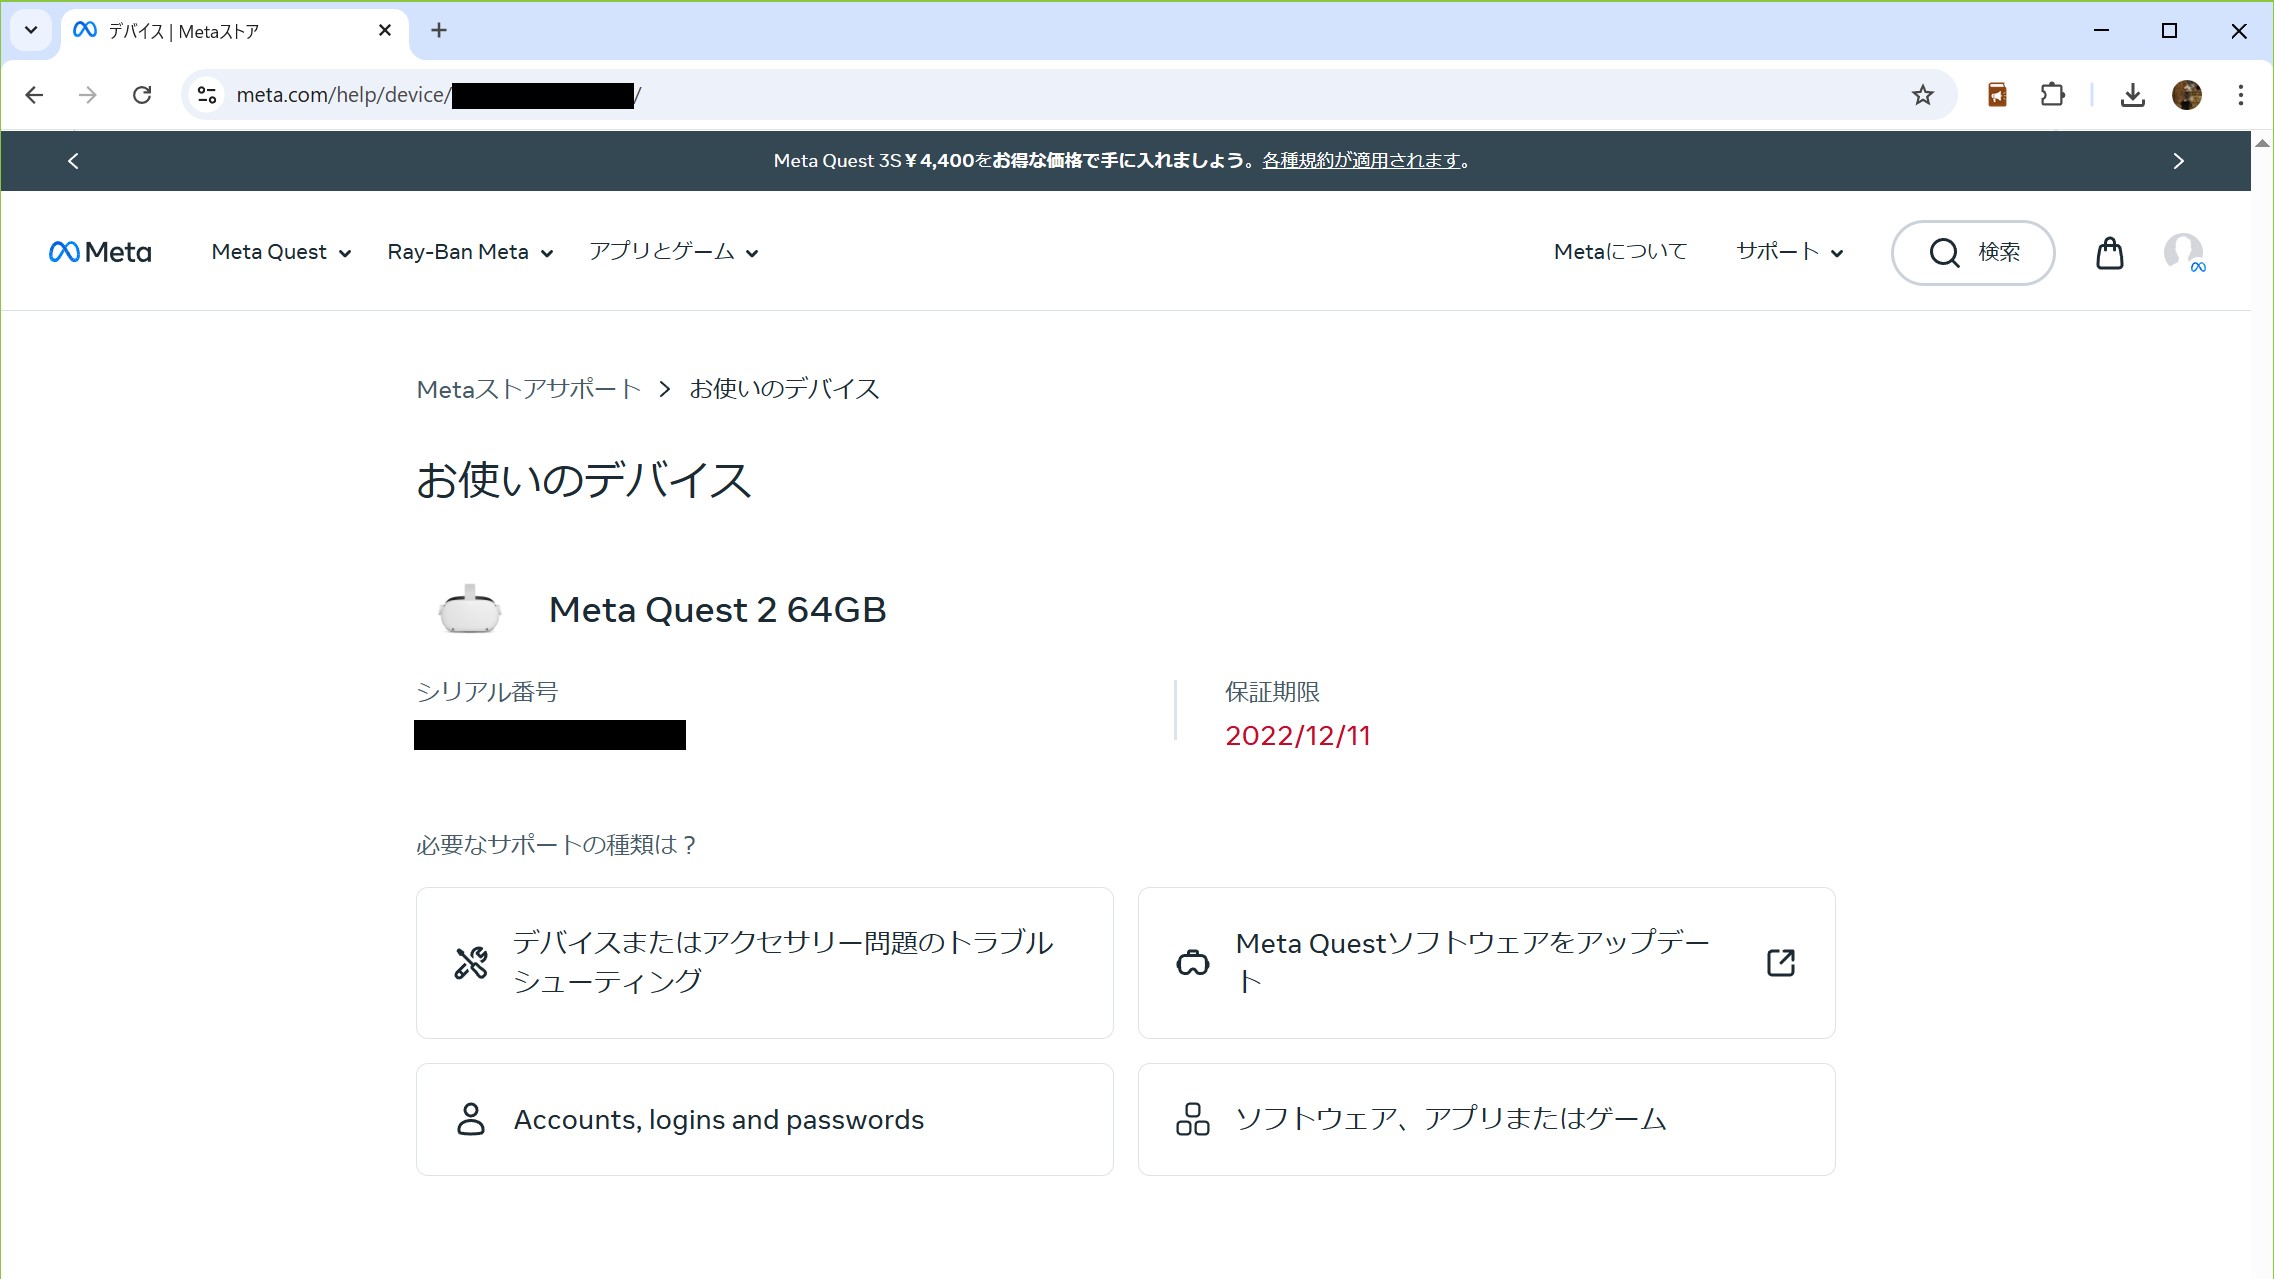Open Chrome three-dot menu
Screen dimensions: 2274x1279
(x=2241, y=95)
